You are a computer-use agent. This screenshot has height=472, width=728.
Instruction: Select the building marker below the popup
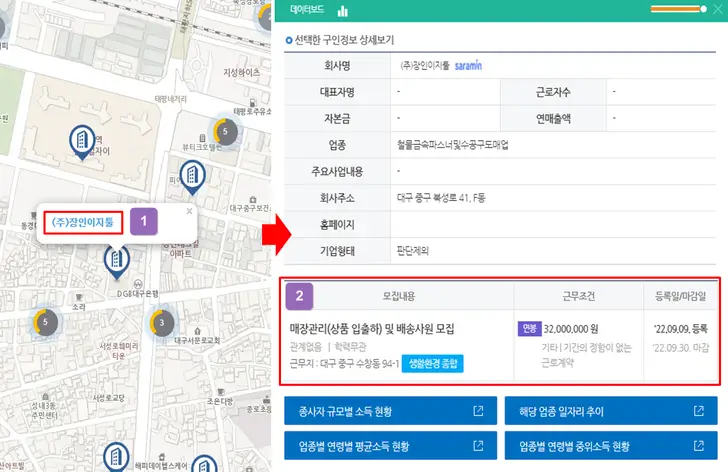point(117,262)
